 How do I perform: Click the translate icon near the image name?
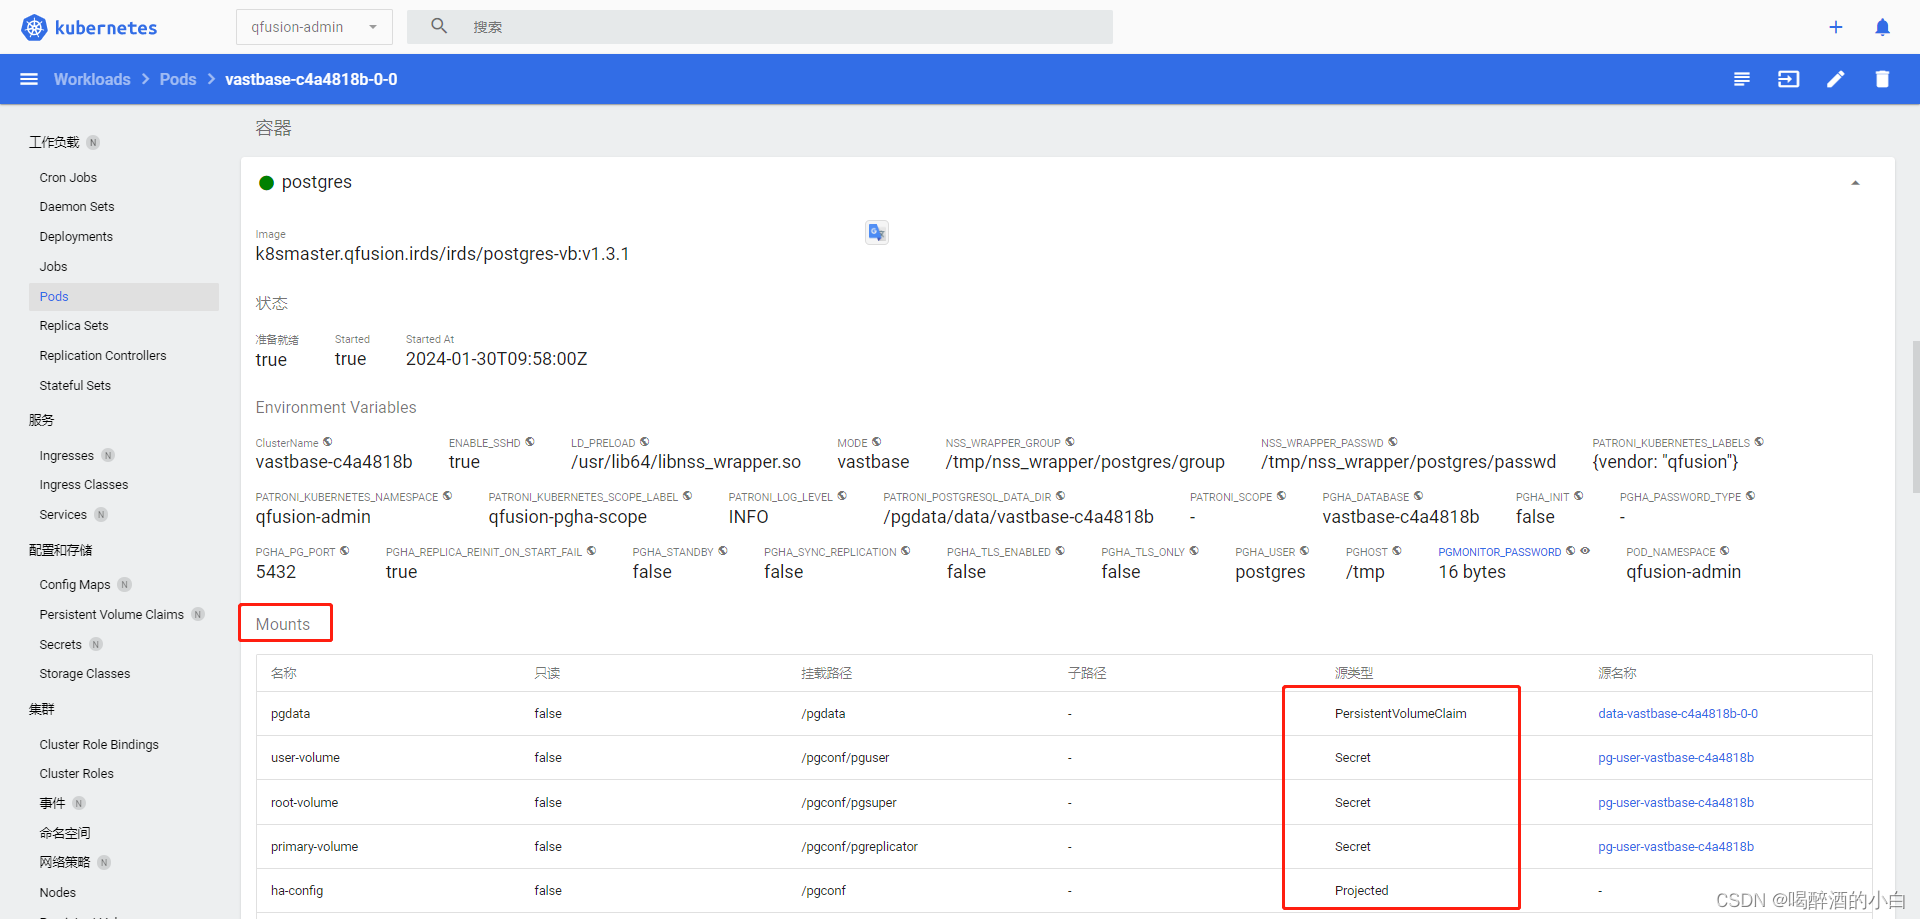click(877, 232)
